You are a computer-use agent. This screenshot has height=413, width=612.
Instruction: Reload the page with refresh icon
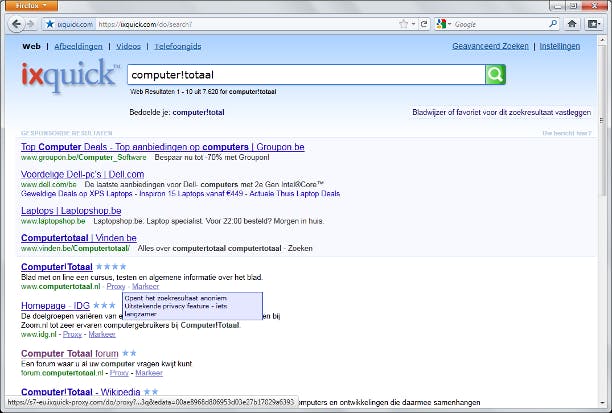coord(424,24)
